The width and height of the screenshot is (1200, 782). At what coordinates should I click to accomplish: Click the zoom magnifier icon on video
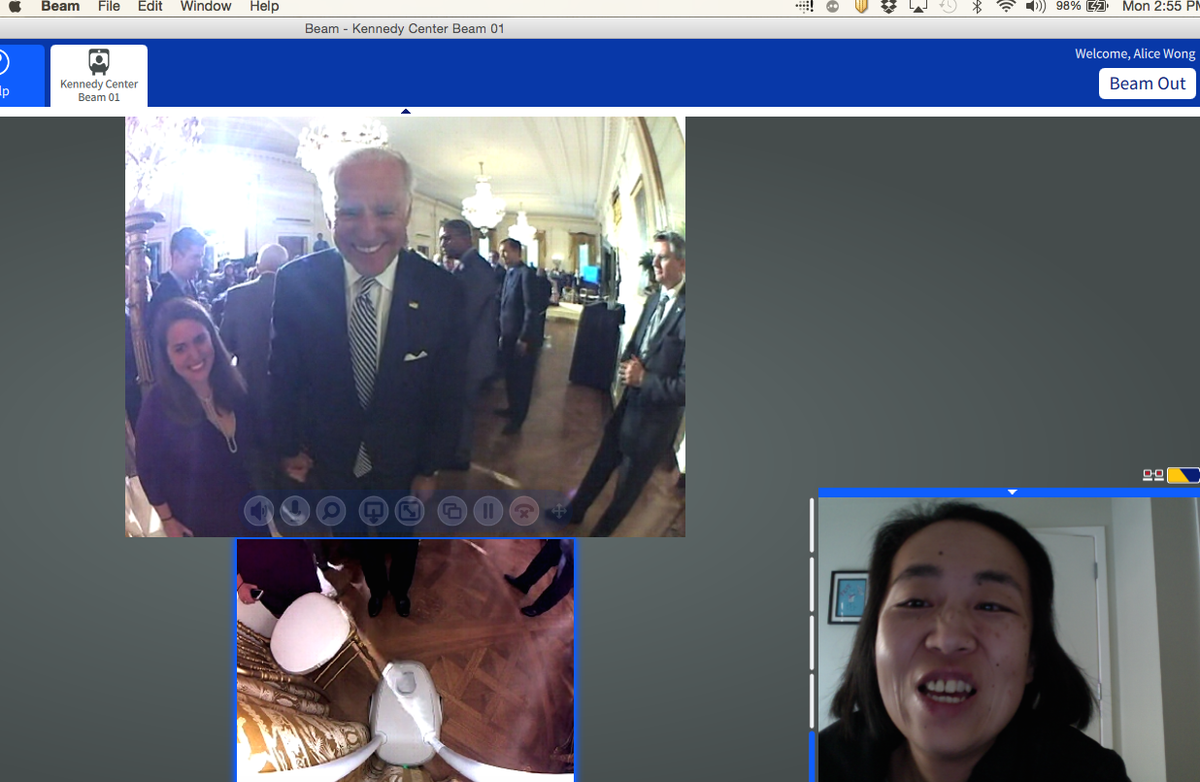pos(330,511)
